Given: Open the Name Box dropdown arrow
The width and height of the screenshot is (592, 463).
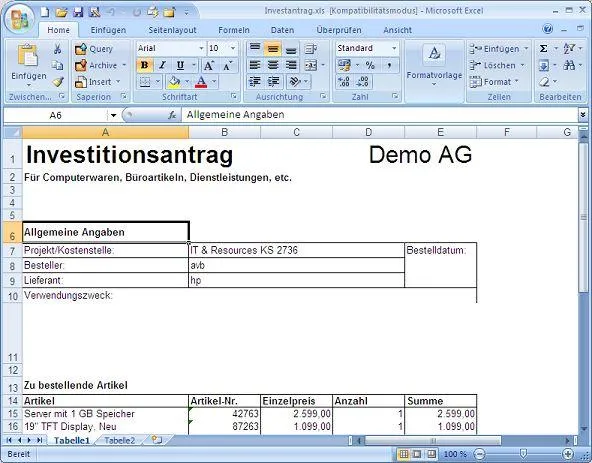Looking at the screenshot, I should point(113,115).
